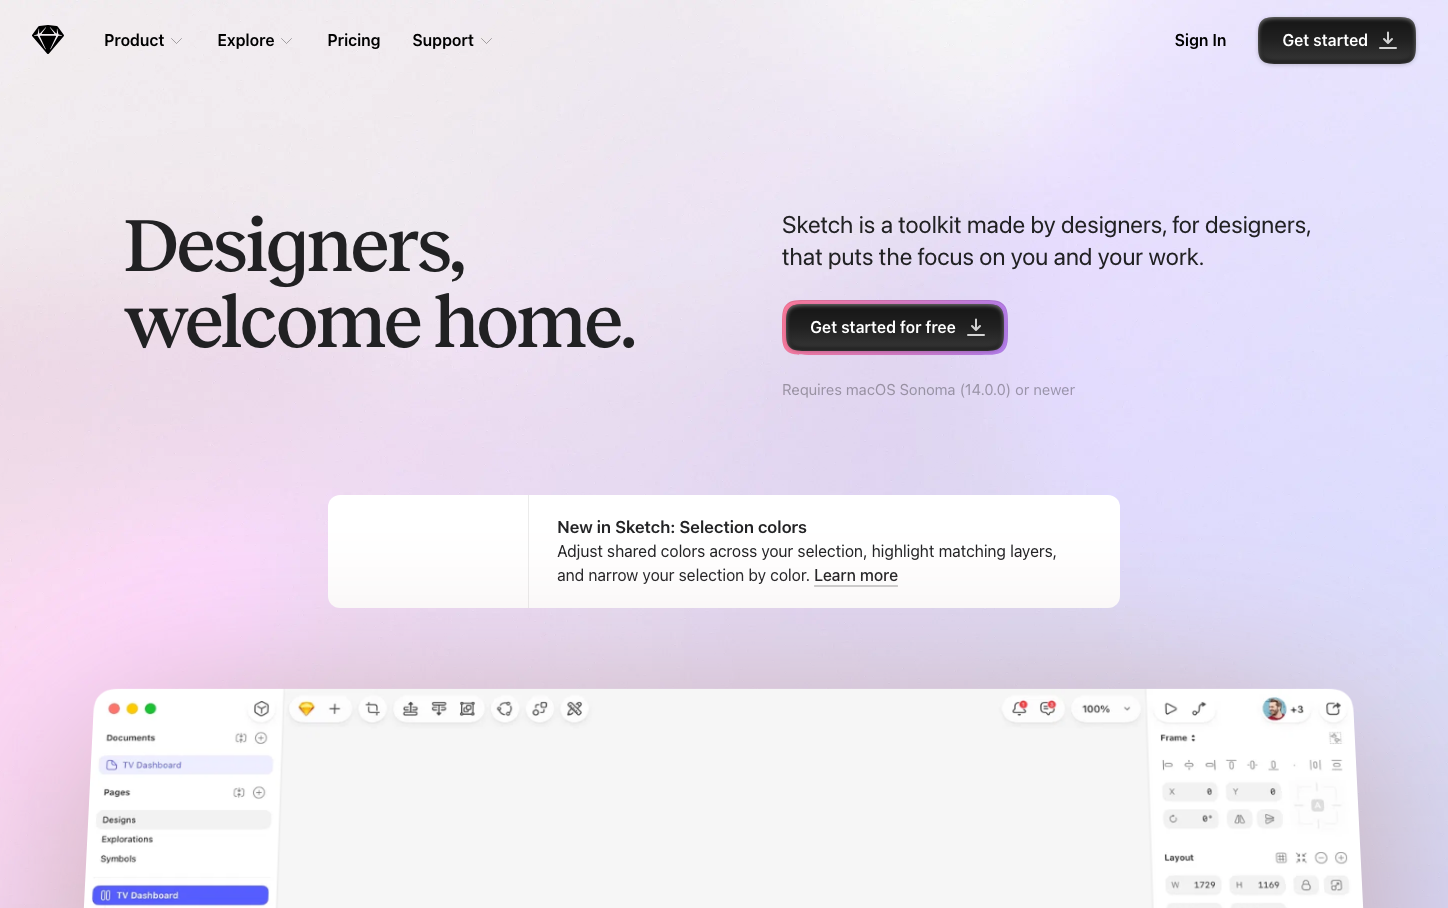1448x908 pixels.
Task: Toggle the flip horizontal button
Action: tap(1240, 819)
